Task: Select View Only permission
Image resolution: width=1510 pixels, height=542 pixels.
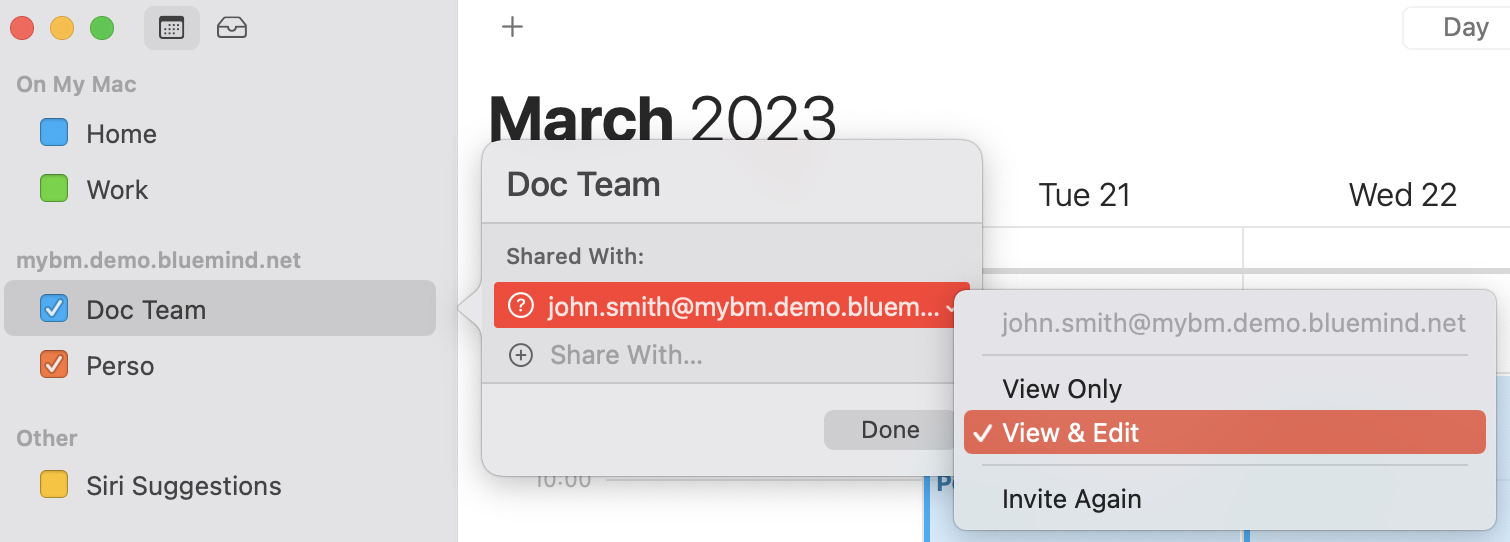Action: (1062, 389)
